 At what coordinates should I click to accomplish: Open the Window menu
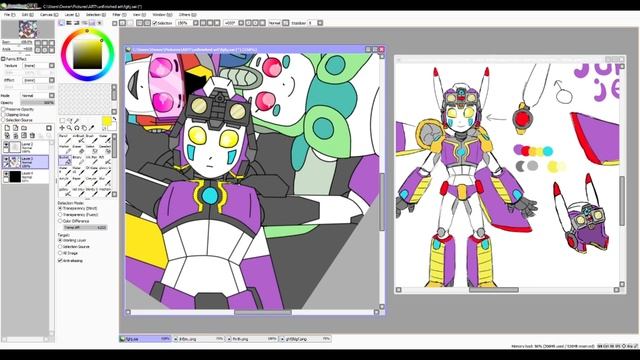[x=162, y=14]
